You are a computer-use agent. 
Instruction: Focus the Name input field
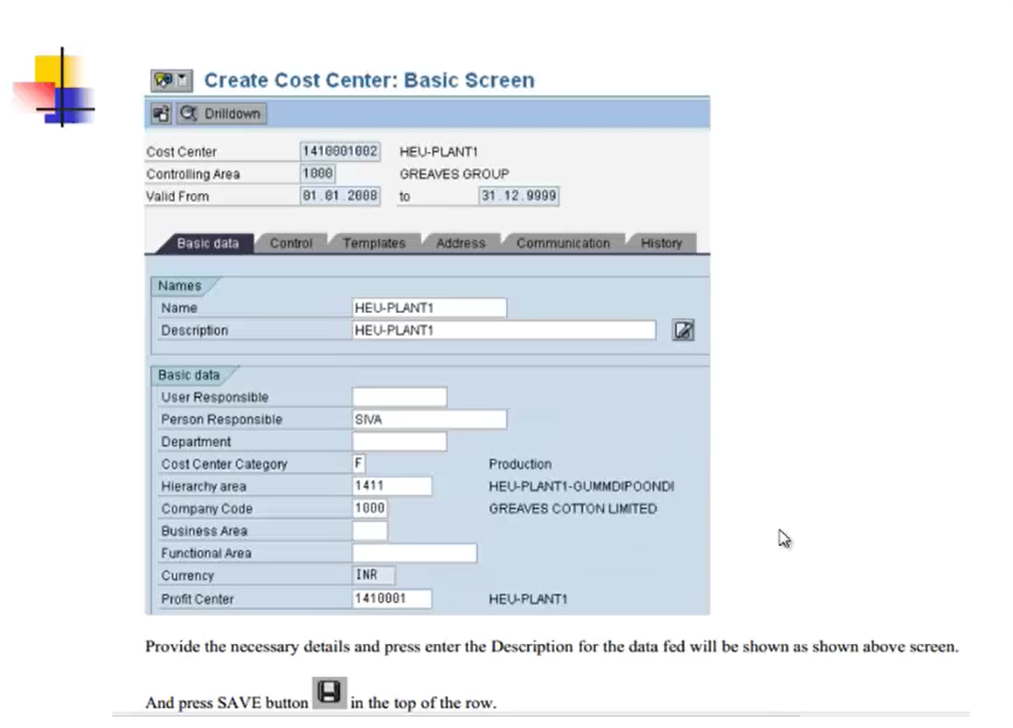[430, 308]
